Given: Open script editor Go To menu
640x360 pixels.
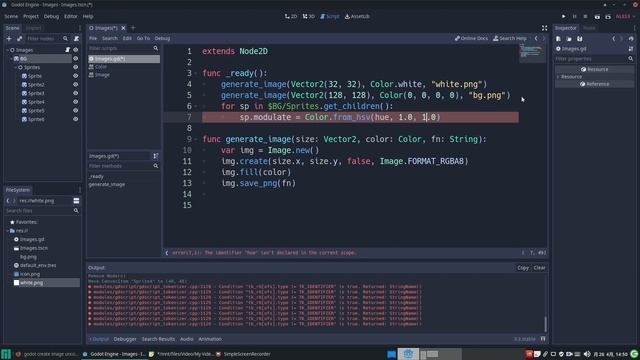Looking at the screenshot, I should (143, 38).
